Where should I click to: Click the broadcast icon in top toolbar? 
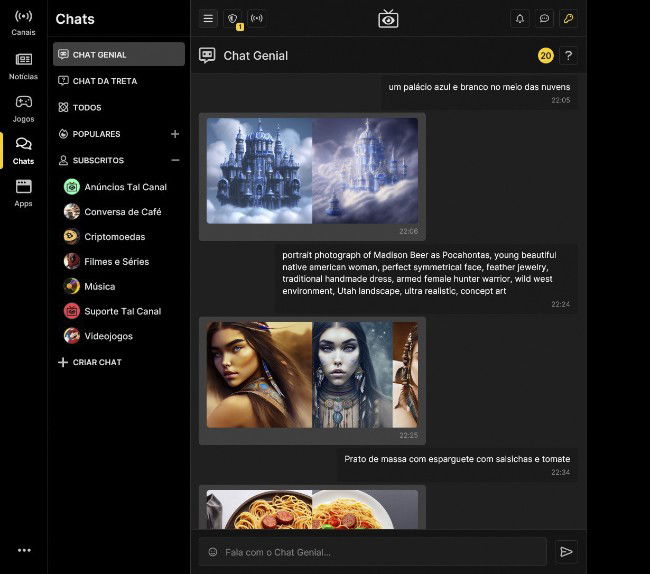tap(257, 18)
